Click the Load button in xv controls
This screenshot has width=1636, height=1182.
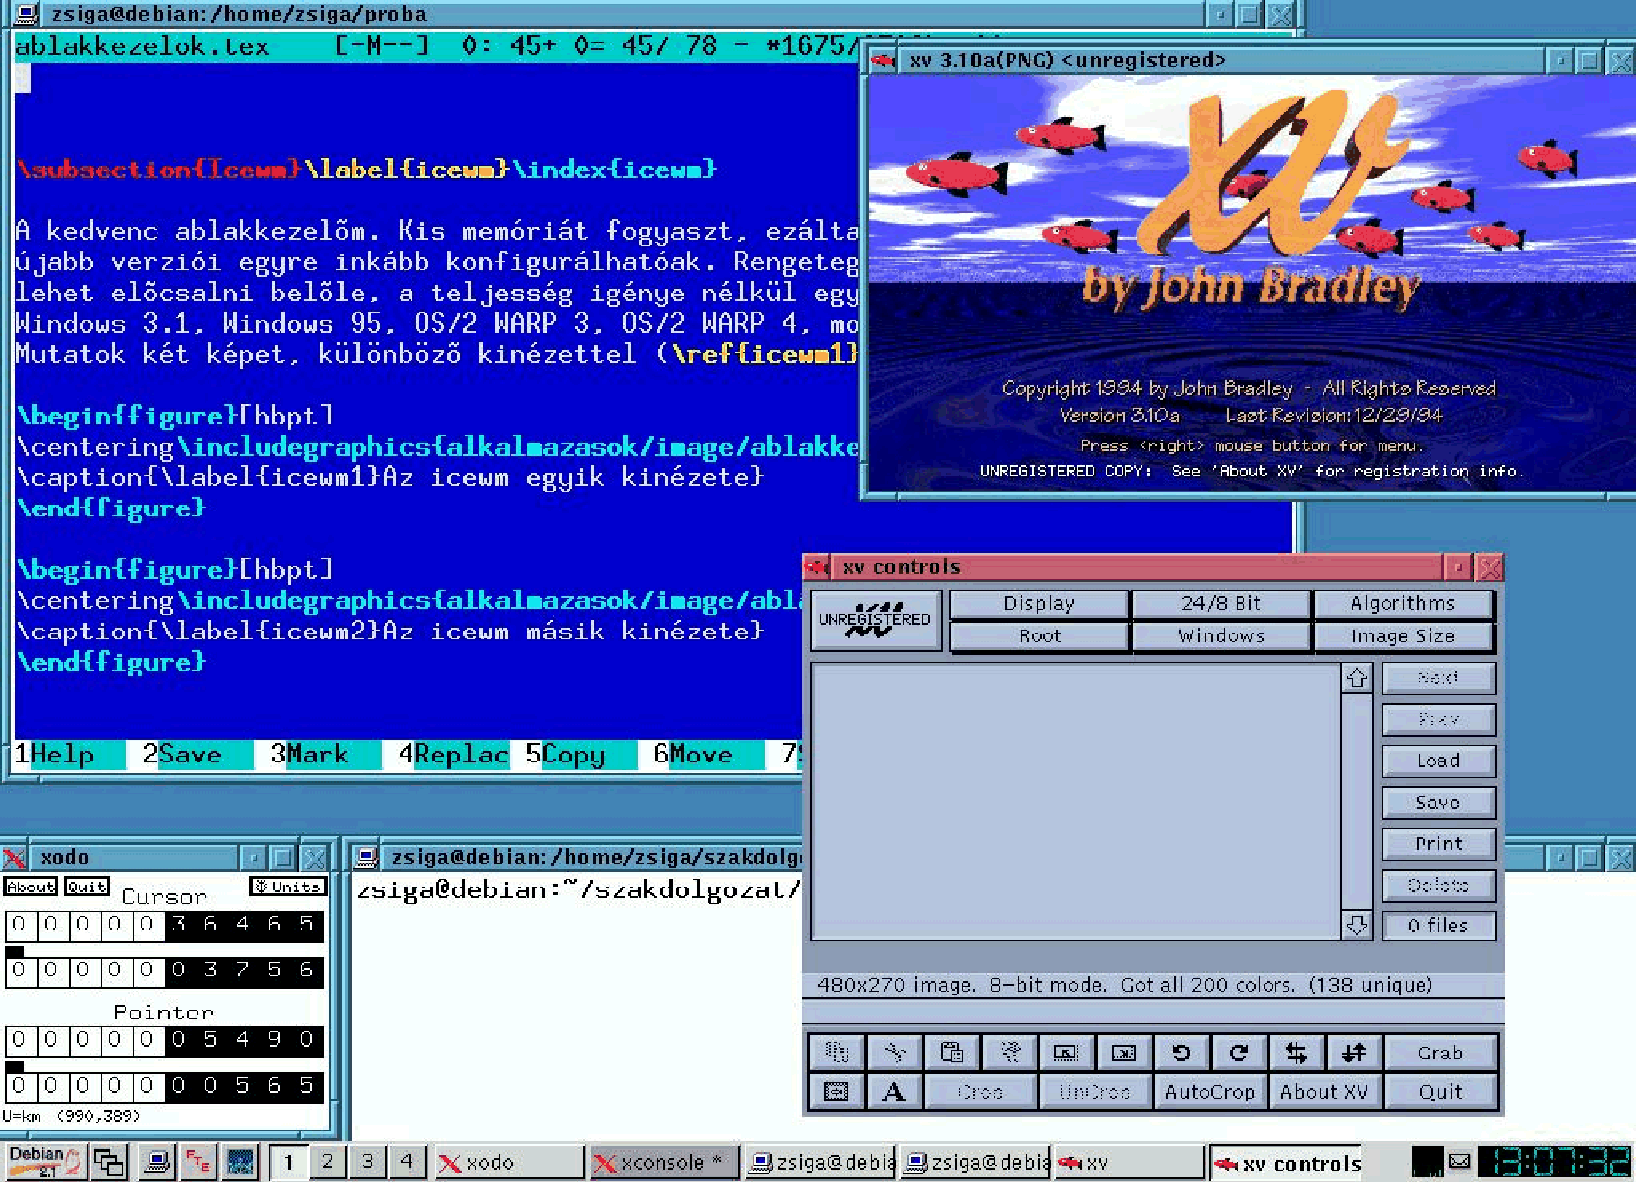pos(1439,761)
